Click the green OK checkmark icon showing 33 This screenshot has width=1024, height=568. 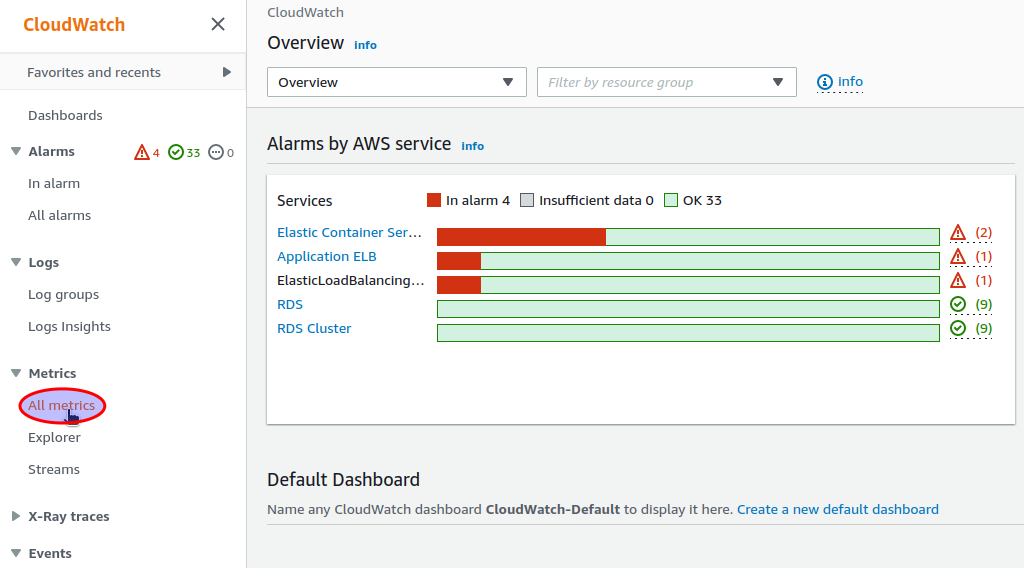[x=176, y=152]
